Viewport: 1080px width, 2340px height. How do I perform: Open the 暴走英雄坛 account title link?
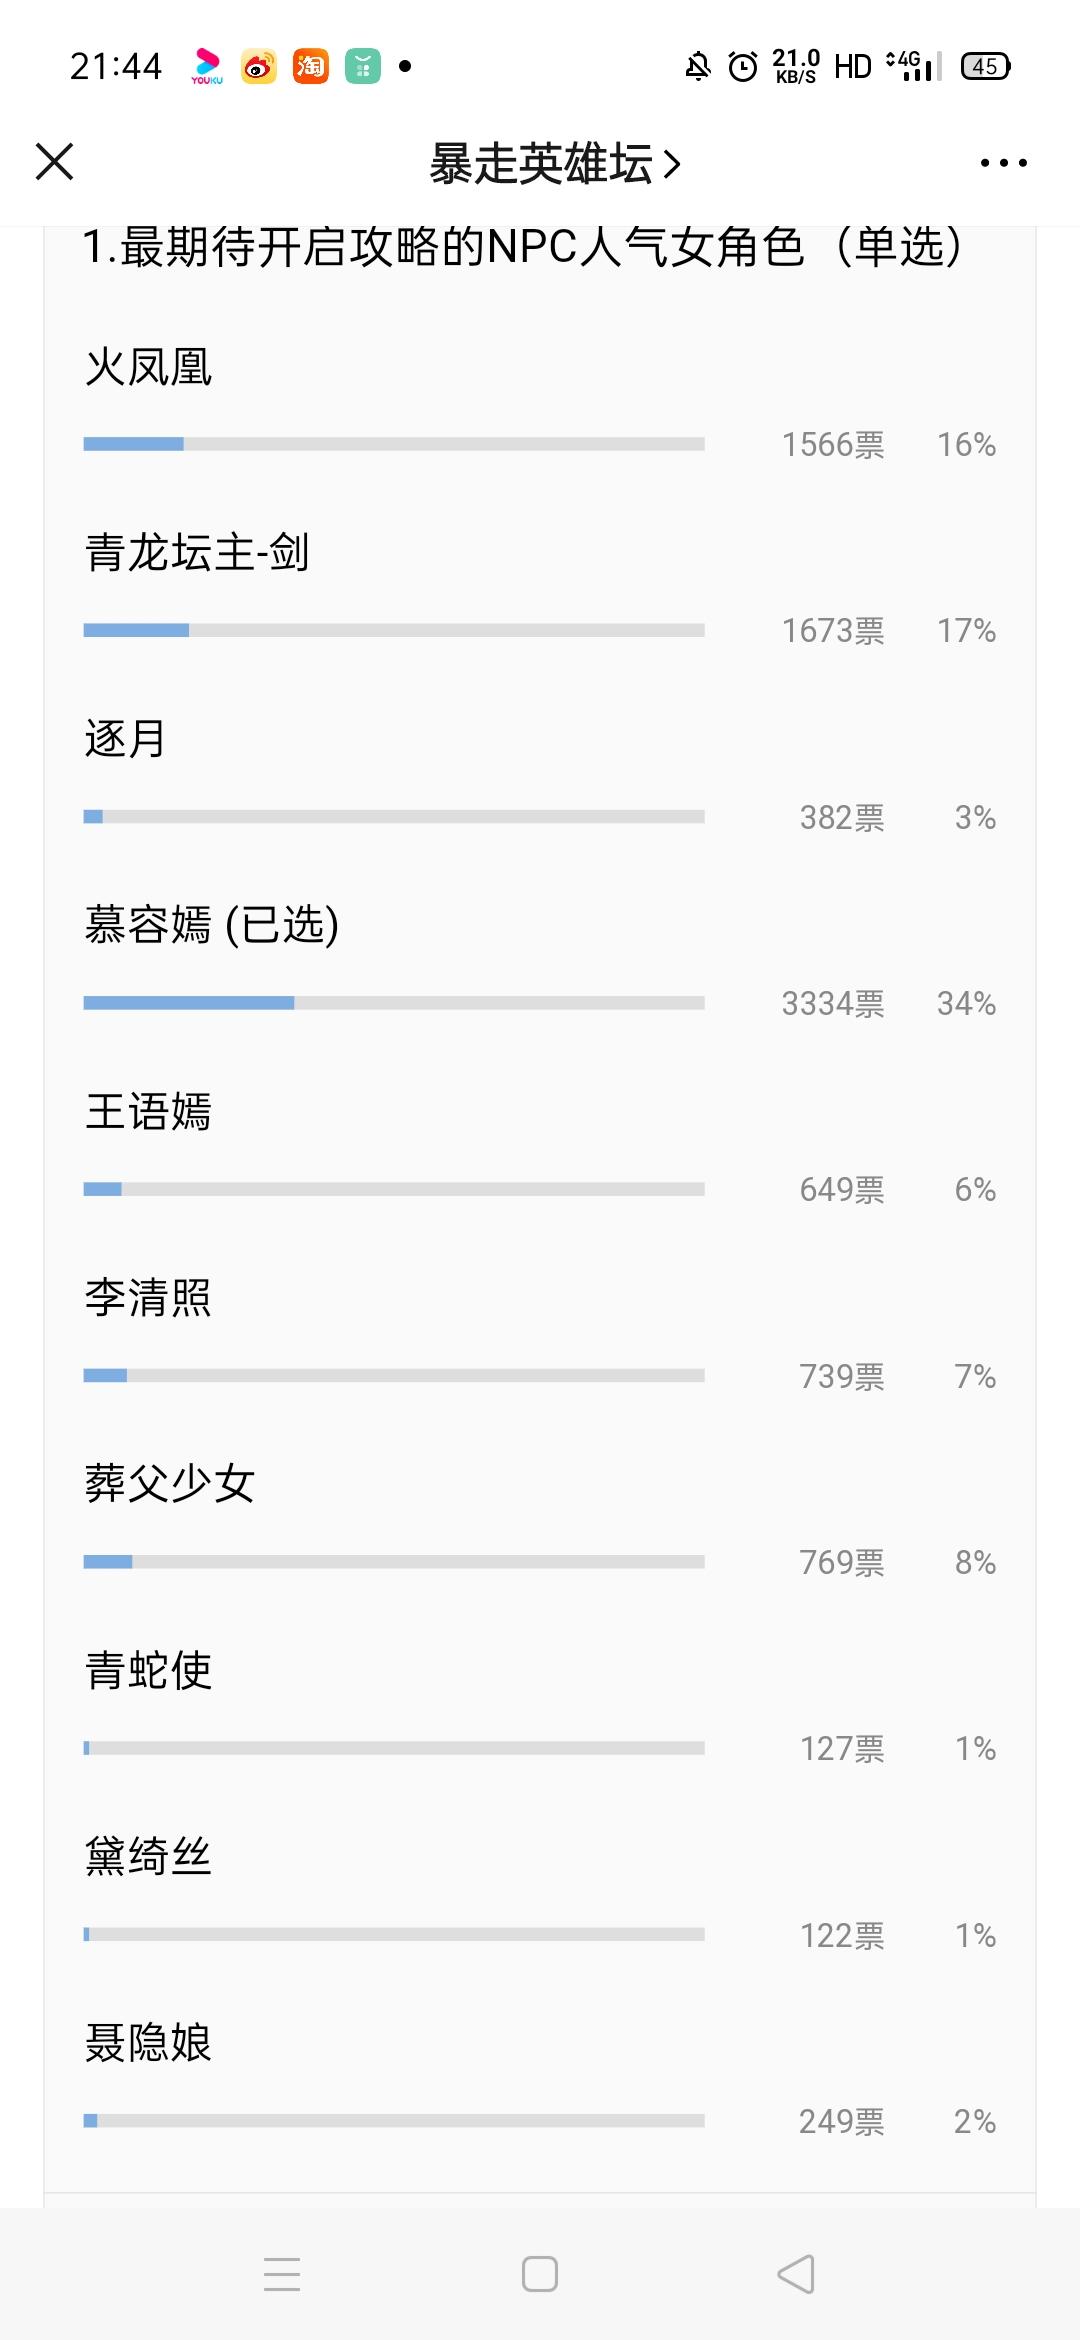[x=555, y=163]
